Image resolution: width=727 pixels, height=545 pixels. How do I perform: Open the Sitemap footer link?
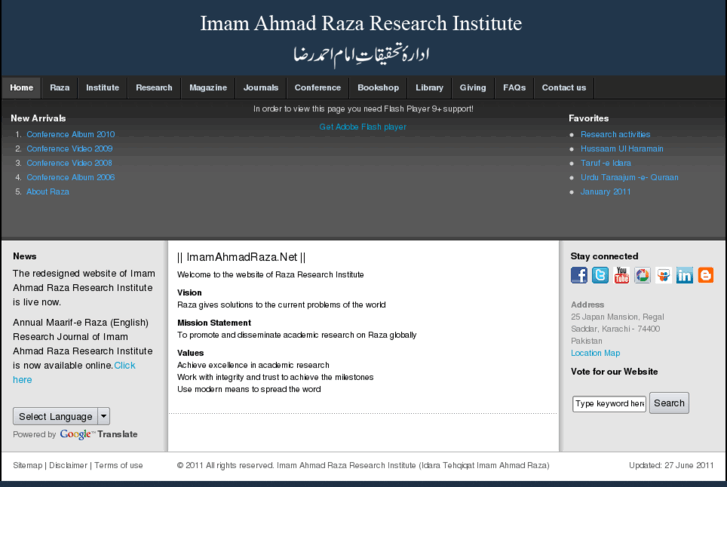pos(27,465)
